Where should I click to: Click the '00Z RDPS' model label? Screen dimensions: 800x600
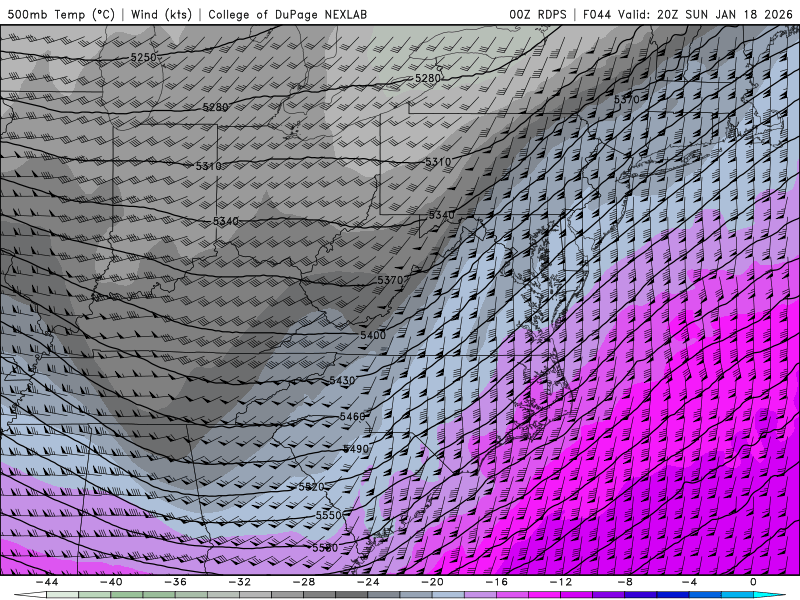538,14
